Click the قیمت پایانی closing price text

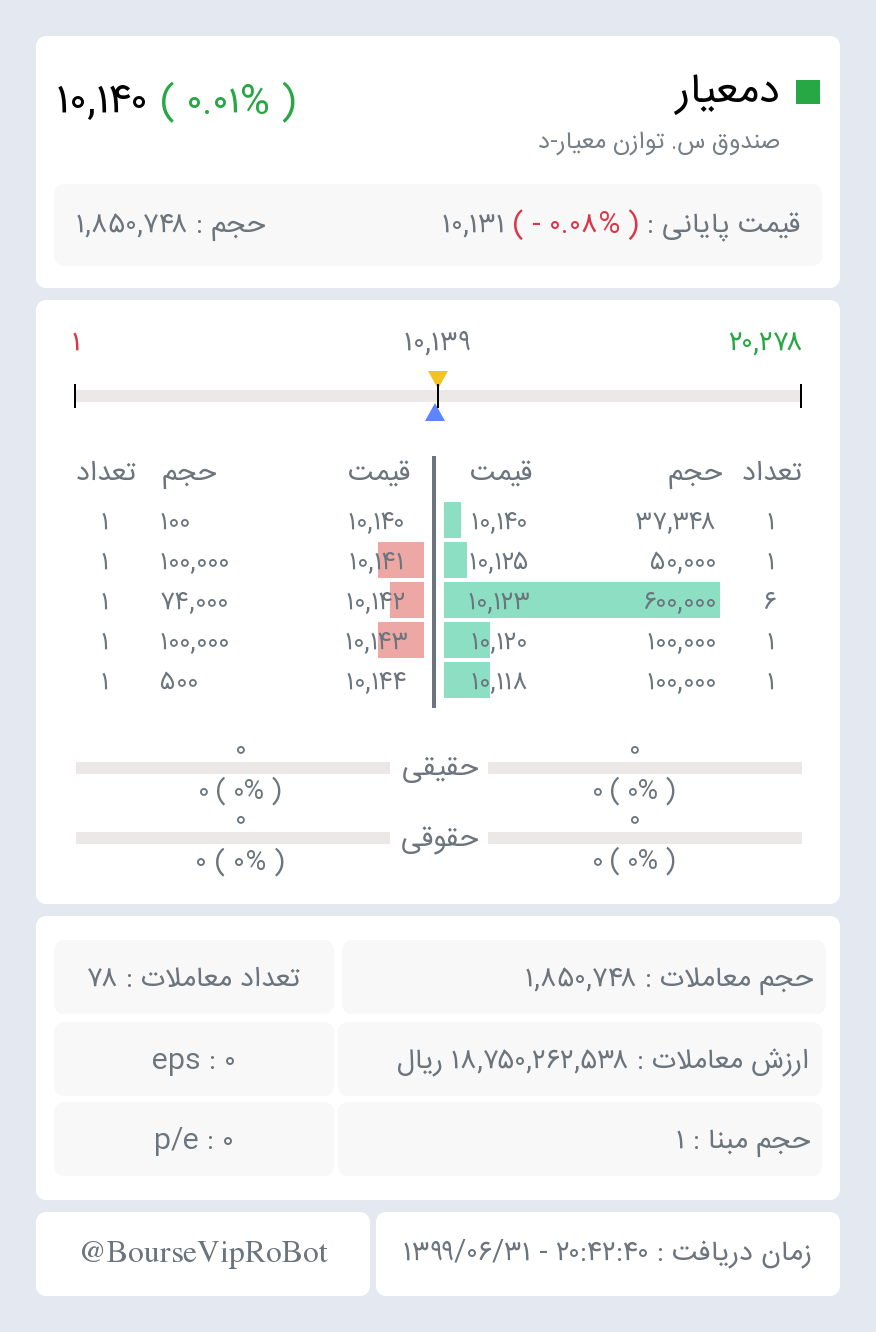coord(621,224)
